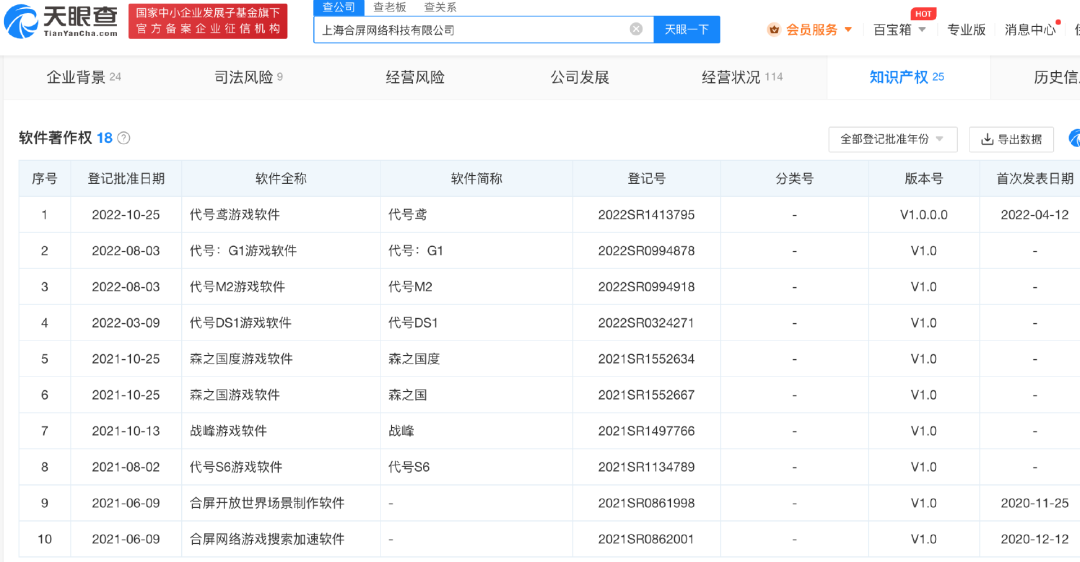Viewport: 1080px width, 562px height.
Task: Click 合屏开放世界场景制作软件 in row 9
Action: (267, 503)
